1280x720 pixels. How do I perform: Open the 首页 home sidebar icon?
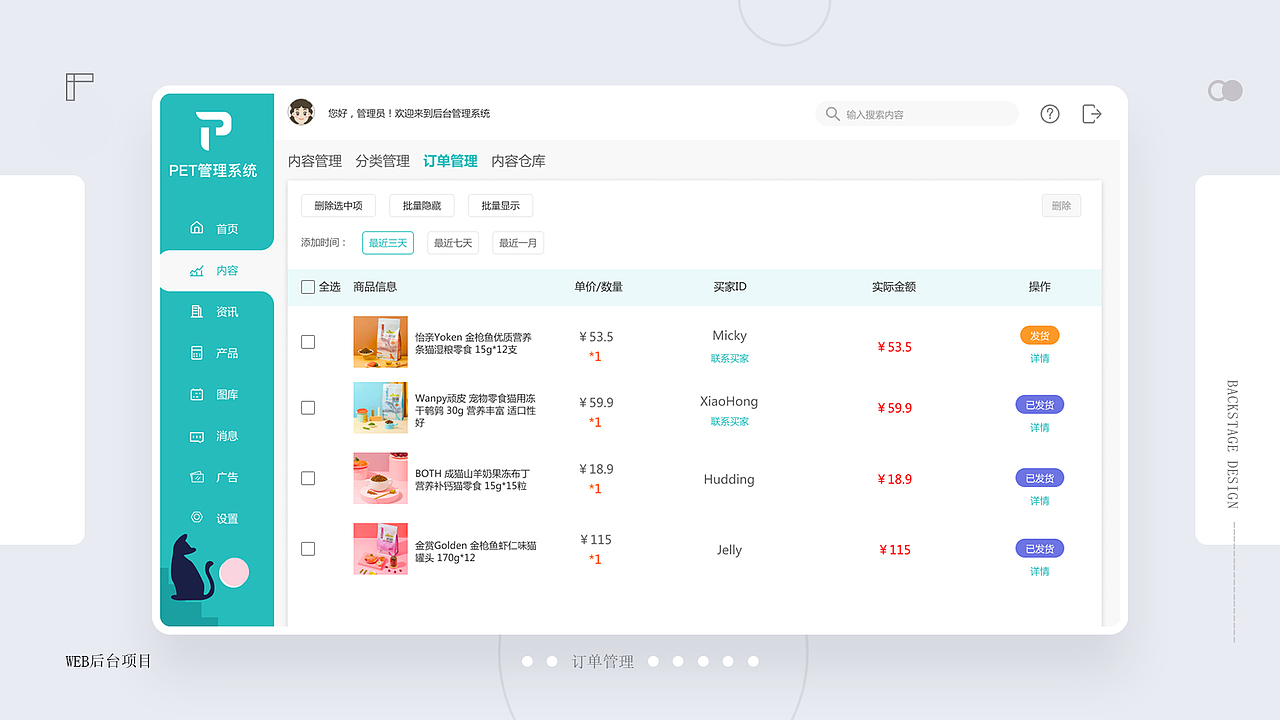pyautogui.click(x=197, y=228)
